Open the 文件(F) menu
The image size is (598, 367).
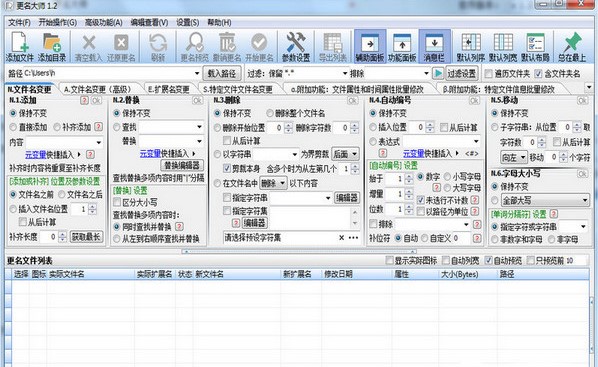19,23
